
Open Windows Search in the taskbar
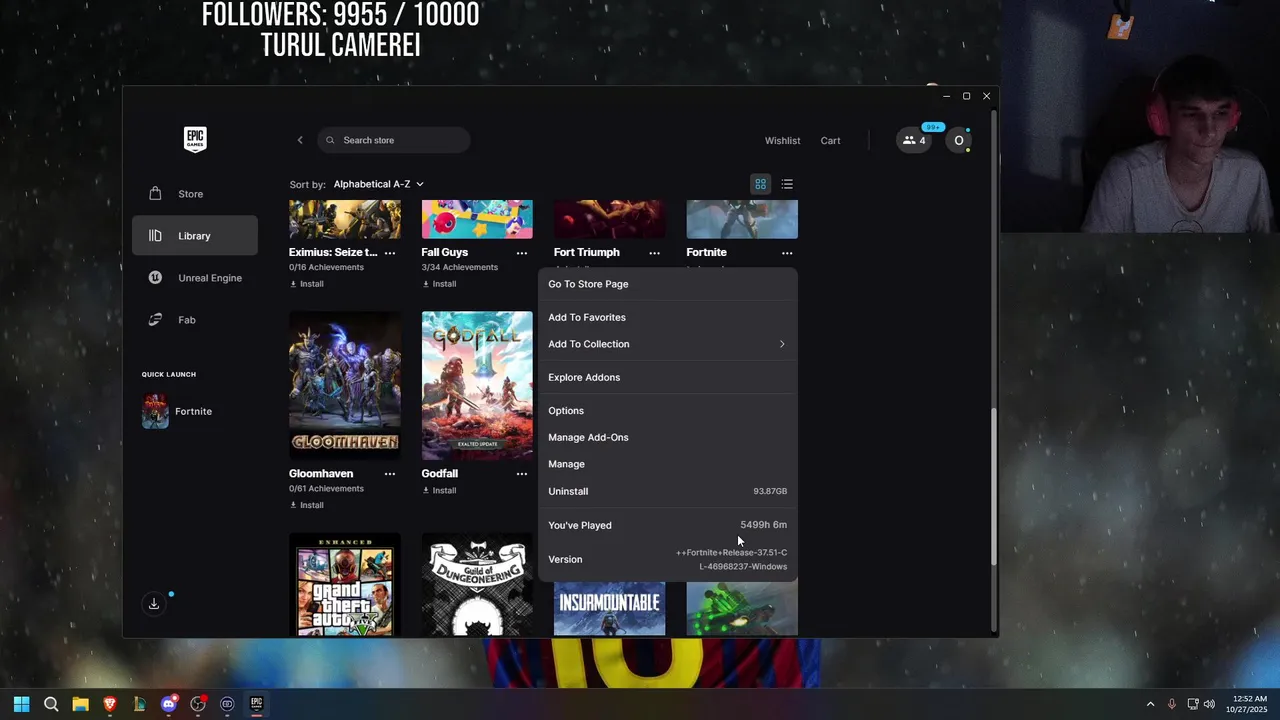click(51, 704)
